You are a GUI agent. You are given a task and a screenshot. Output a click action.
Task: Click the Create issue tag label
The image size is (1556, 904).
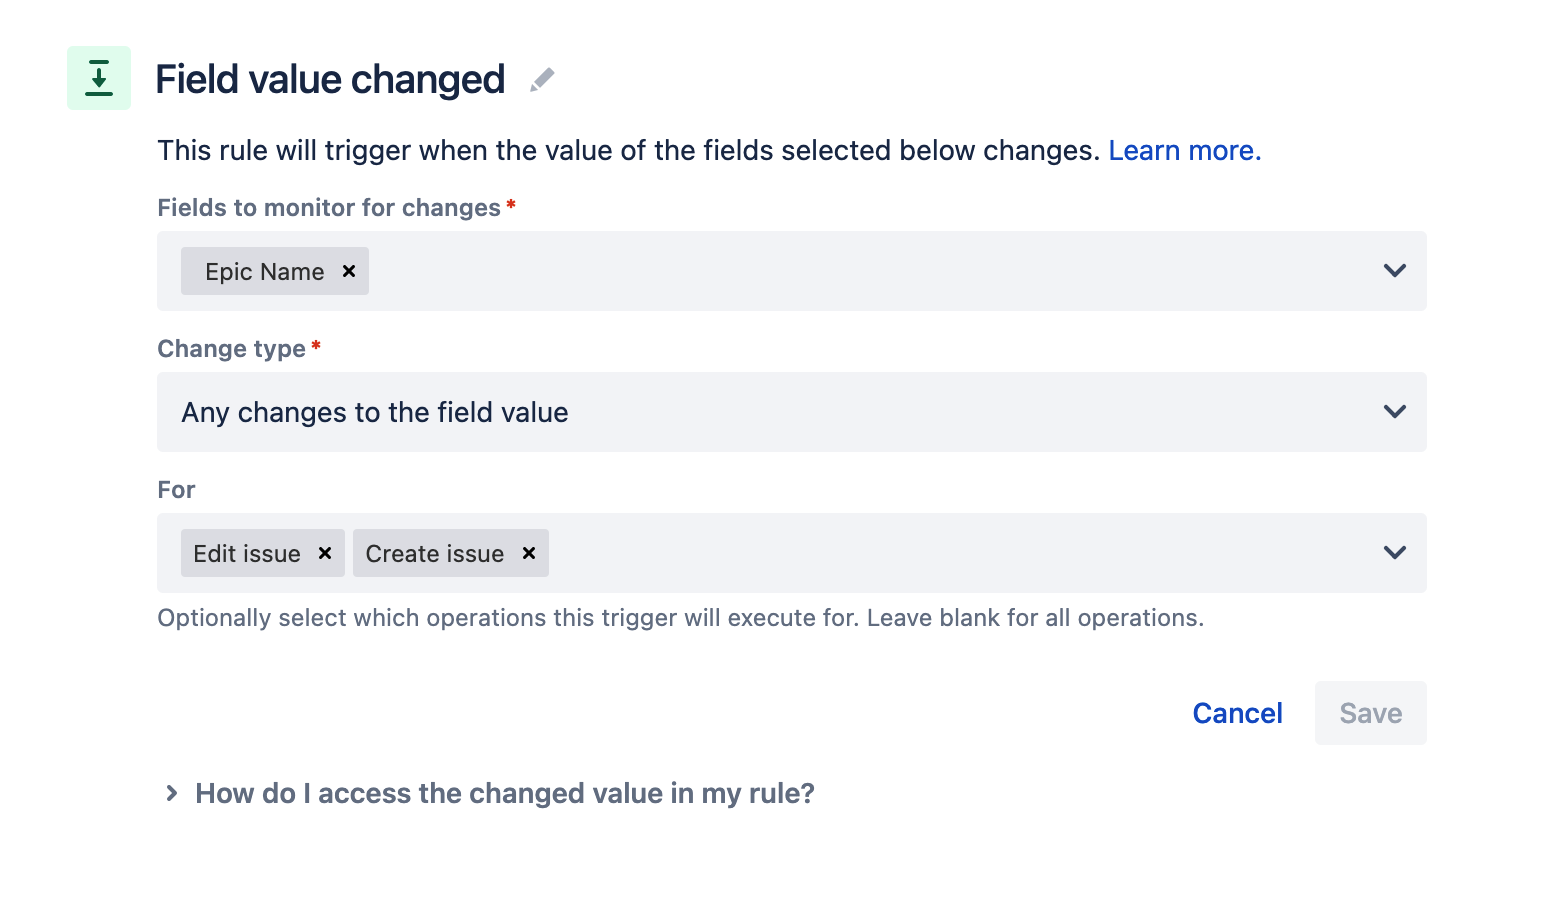point(435,554)
